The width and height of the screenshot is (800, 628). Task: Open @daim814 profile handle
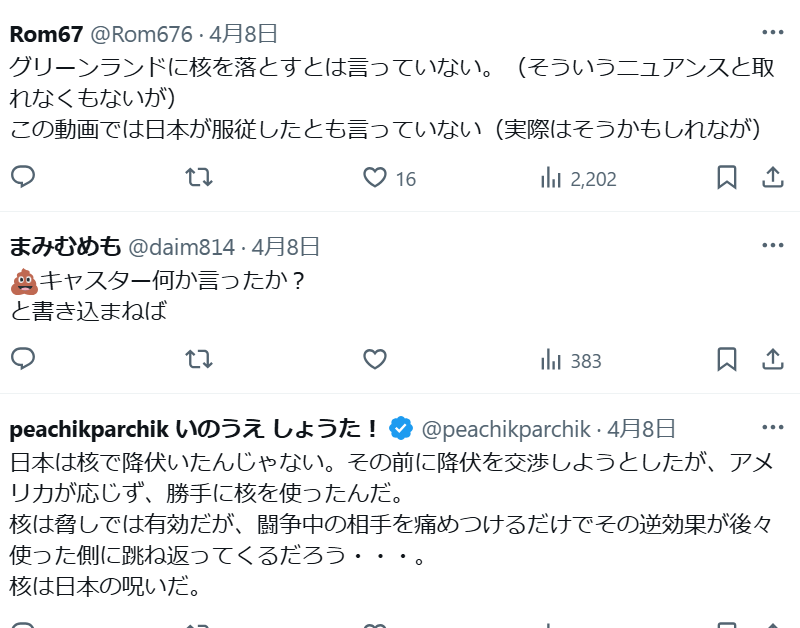181,247
